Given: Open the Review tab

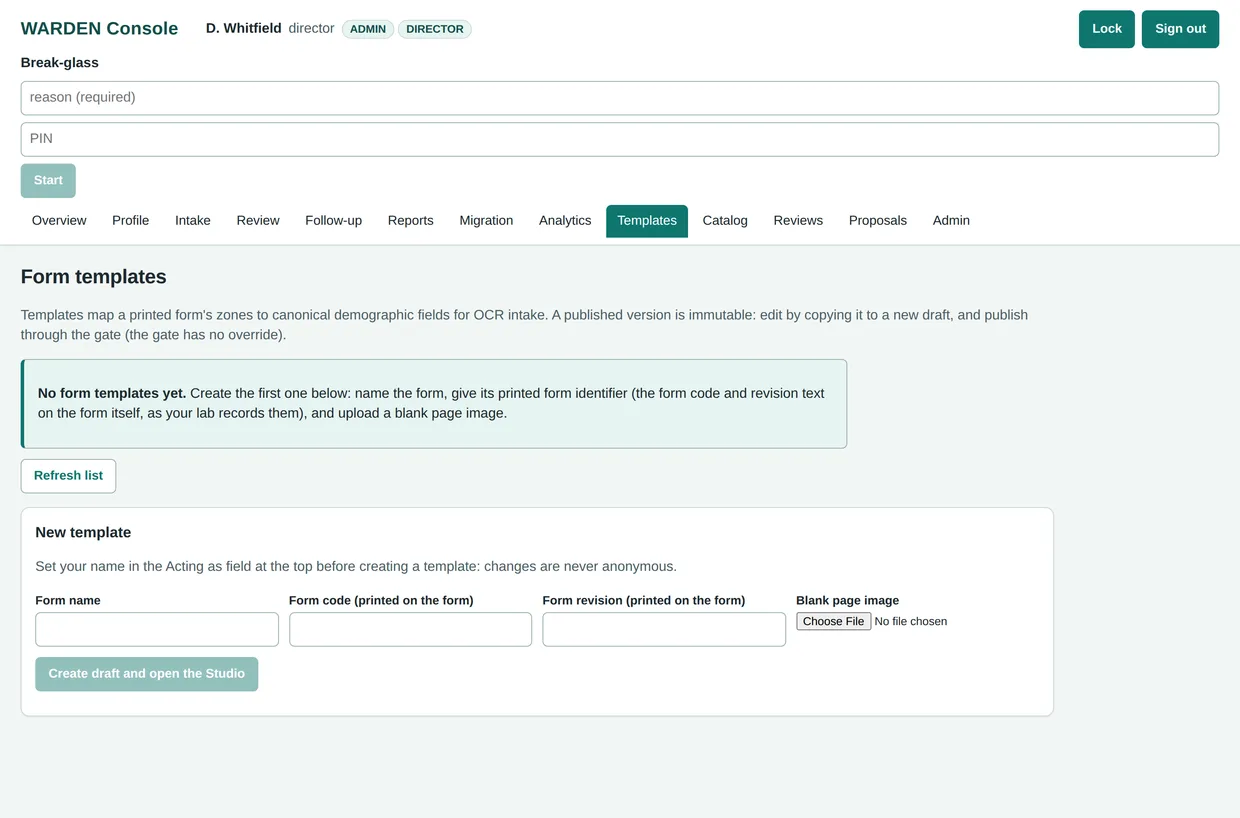Looking at the screenshot, I should tap(258, 221).
